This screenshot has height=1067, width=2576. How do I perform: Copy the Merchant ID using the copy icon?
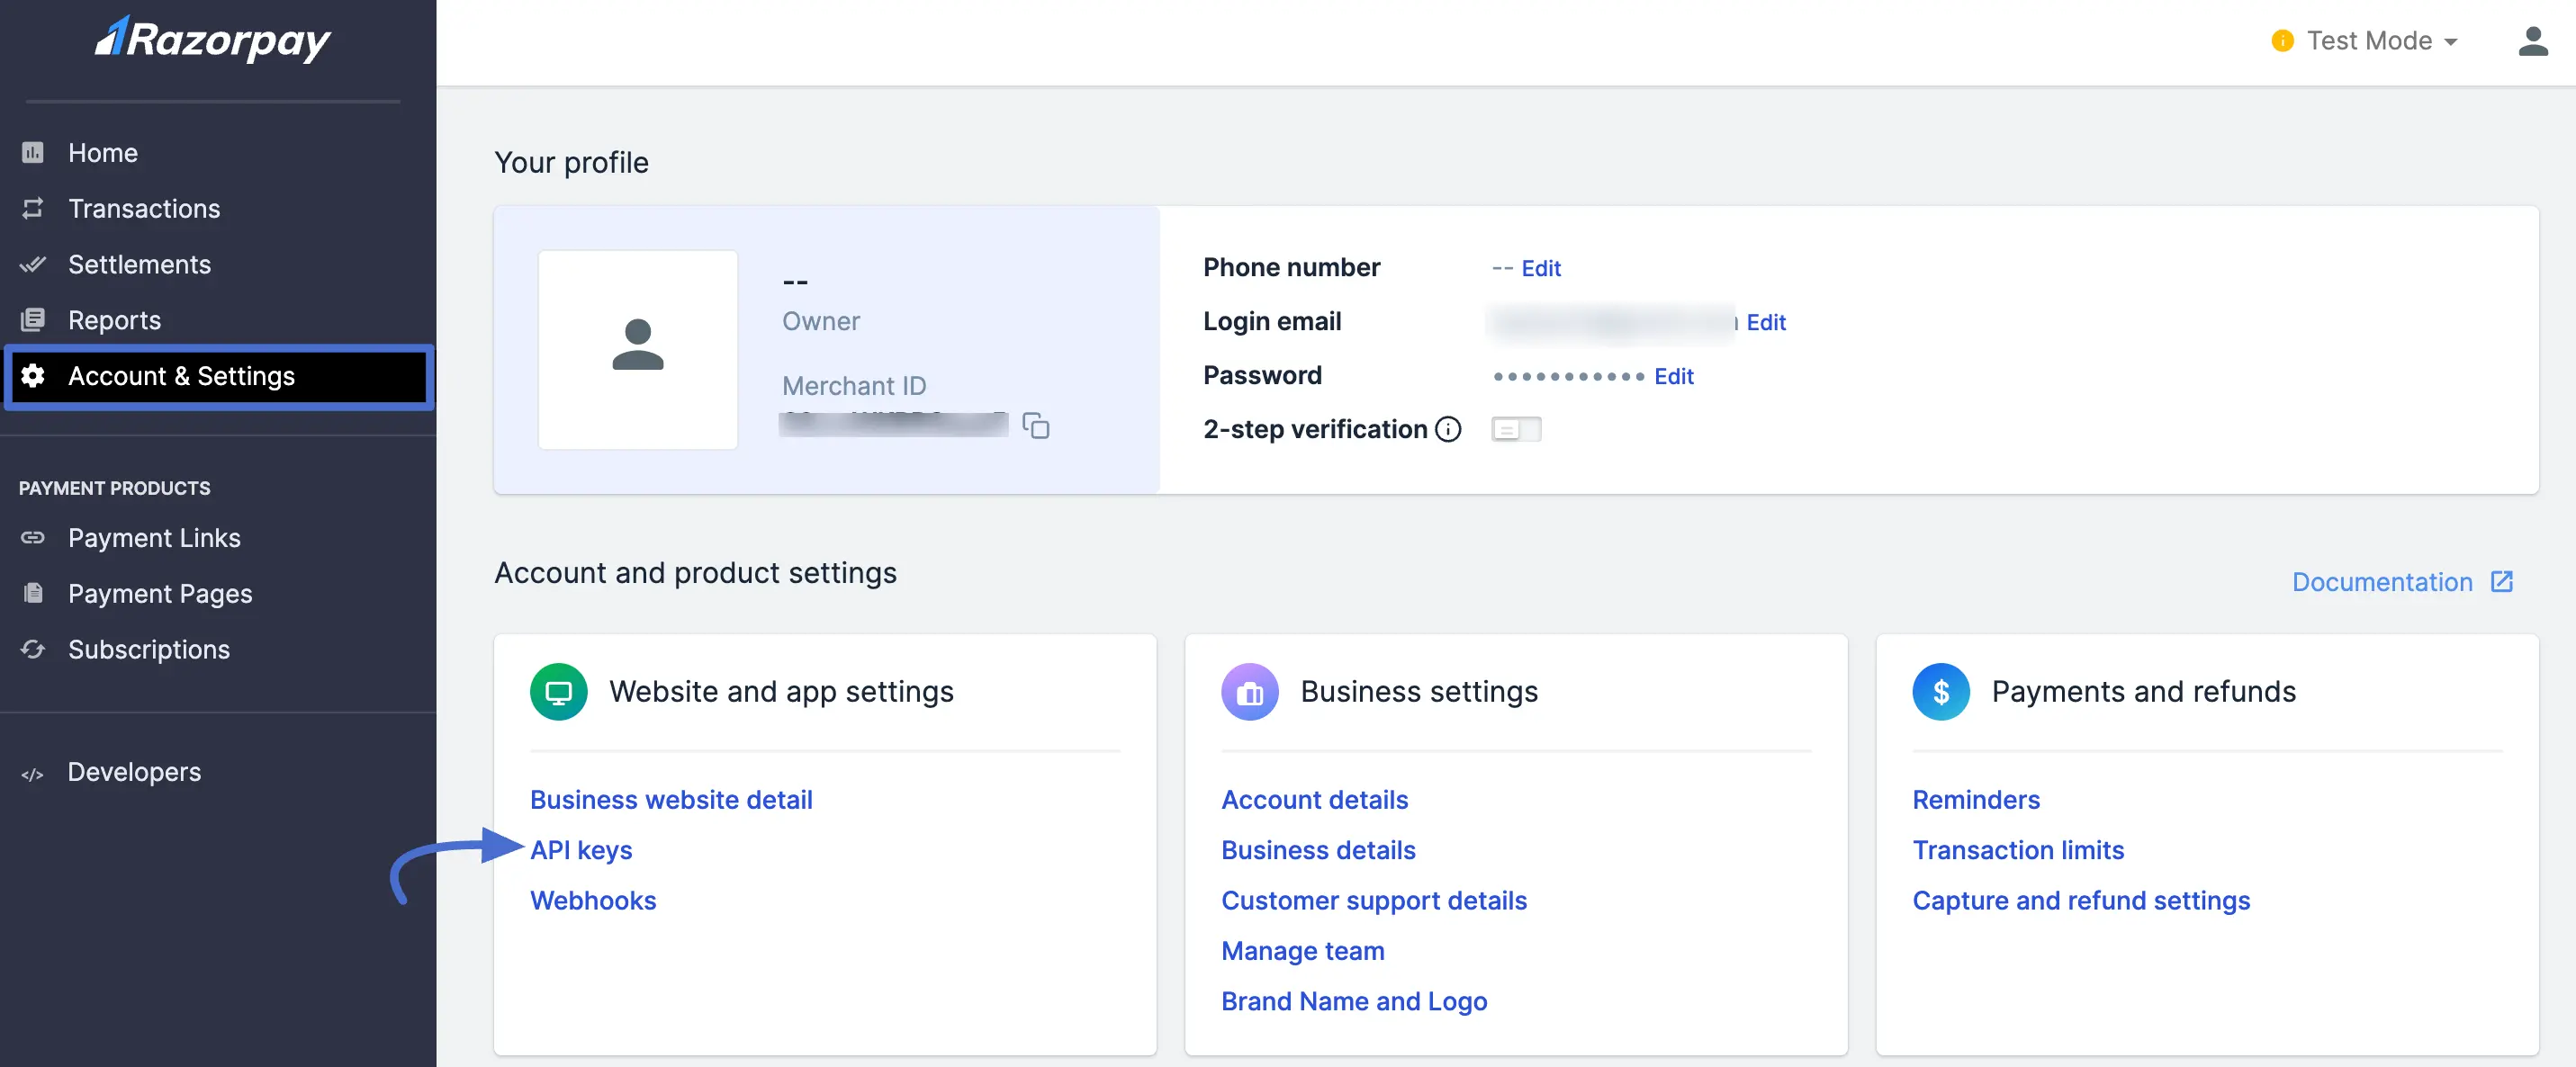point(1036,425)
